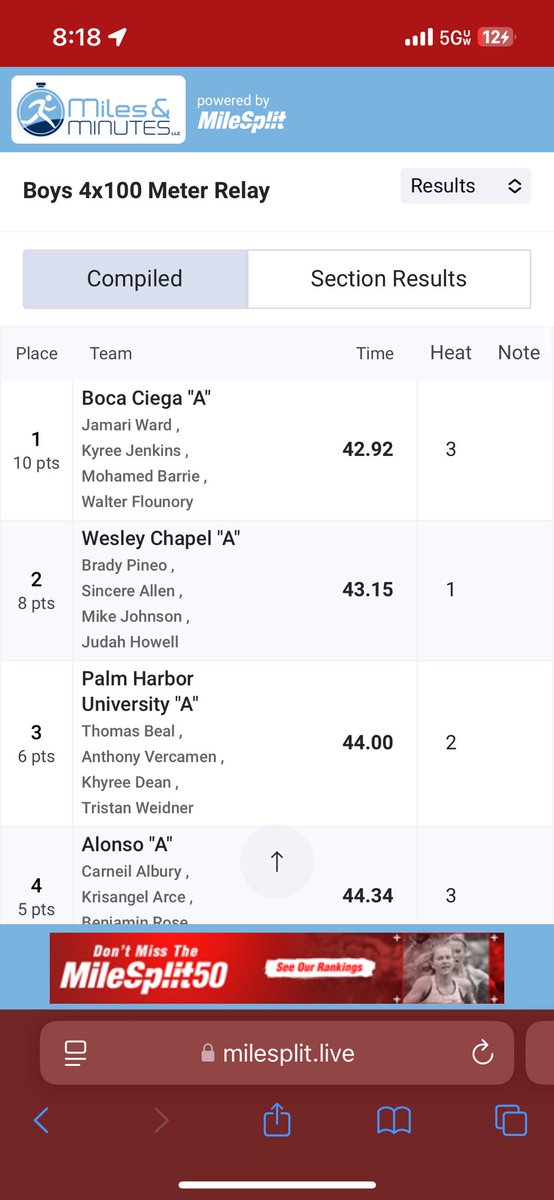Viewport: 554px width, 1200px height.
Task: Tap the scroll-to-top arrow button
Action: point(277,861)
